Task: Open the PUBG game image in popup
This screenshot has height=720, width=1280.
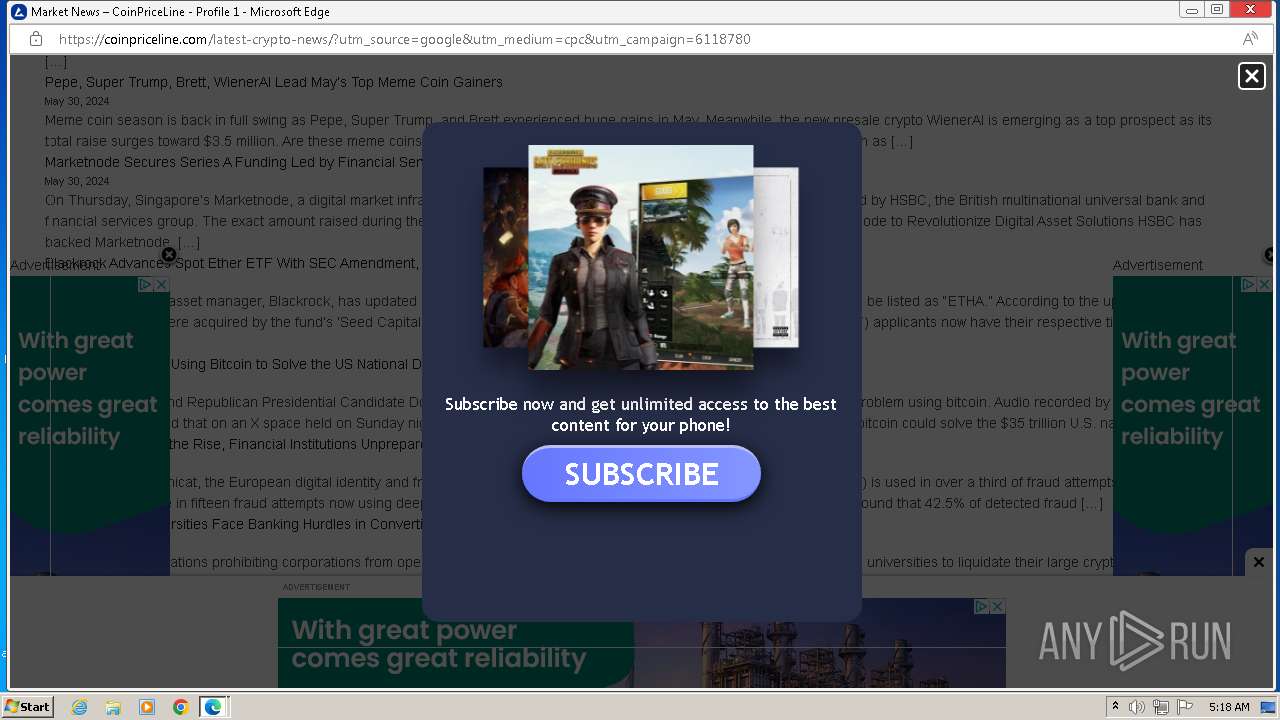Action: (641, 257)
